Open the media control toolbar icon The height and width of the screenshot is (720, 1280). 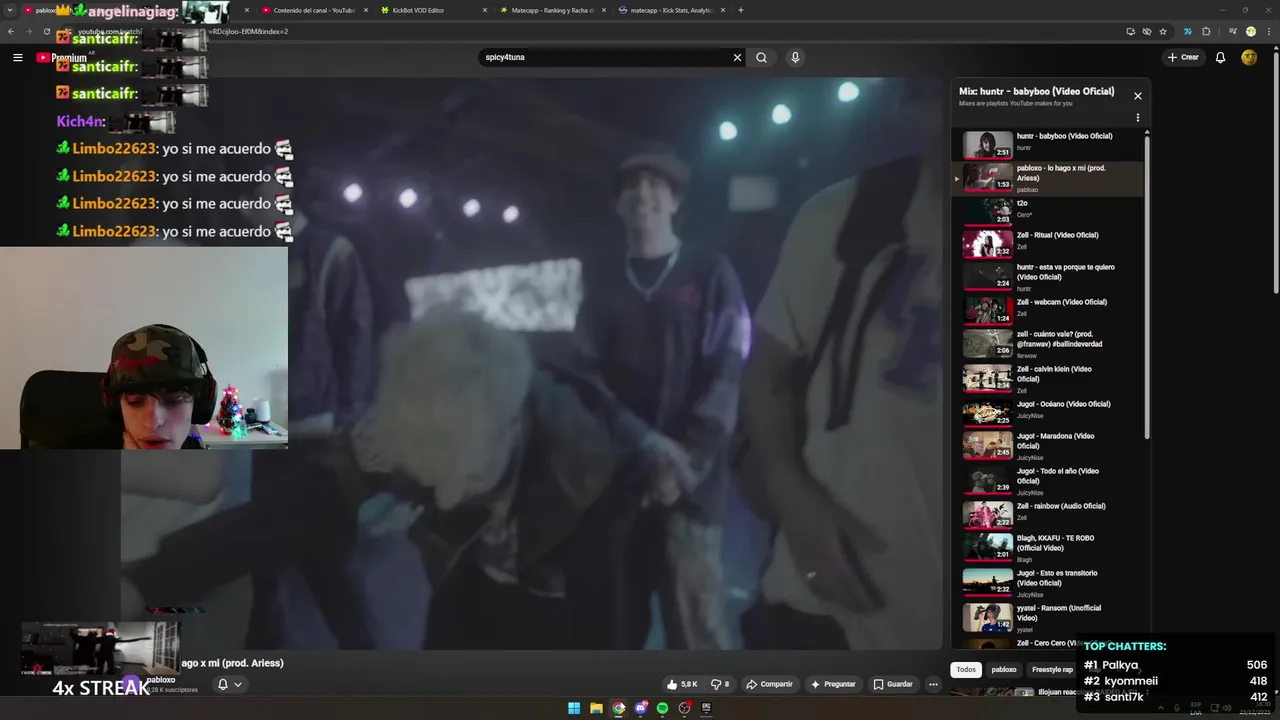1233,31
